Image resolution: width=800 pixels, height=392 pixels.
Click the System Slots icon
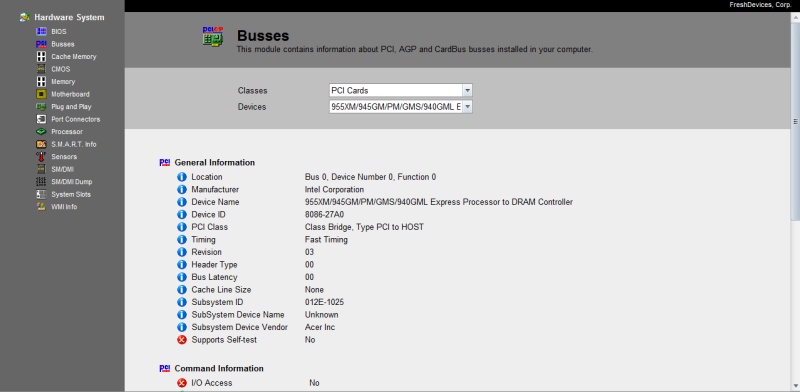(x=41, y=194)
